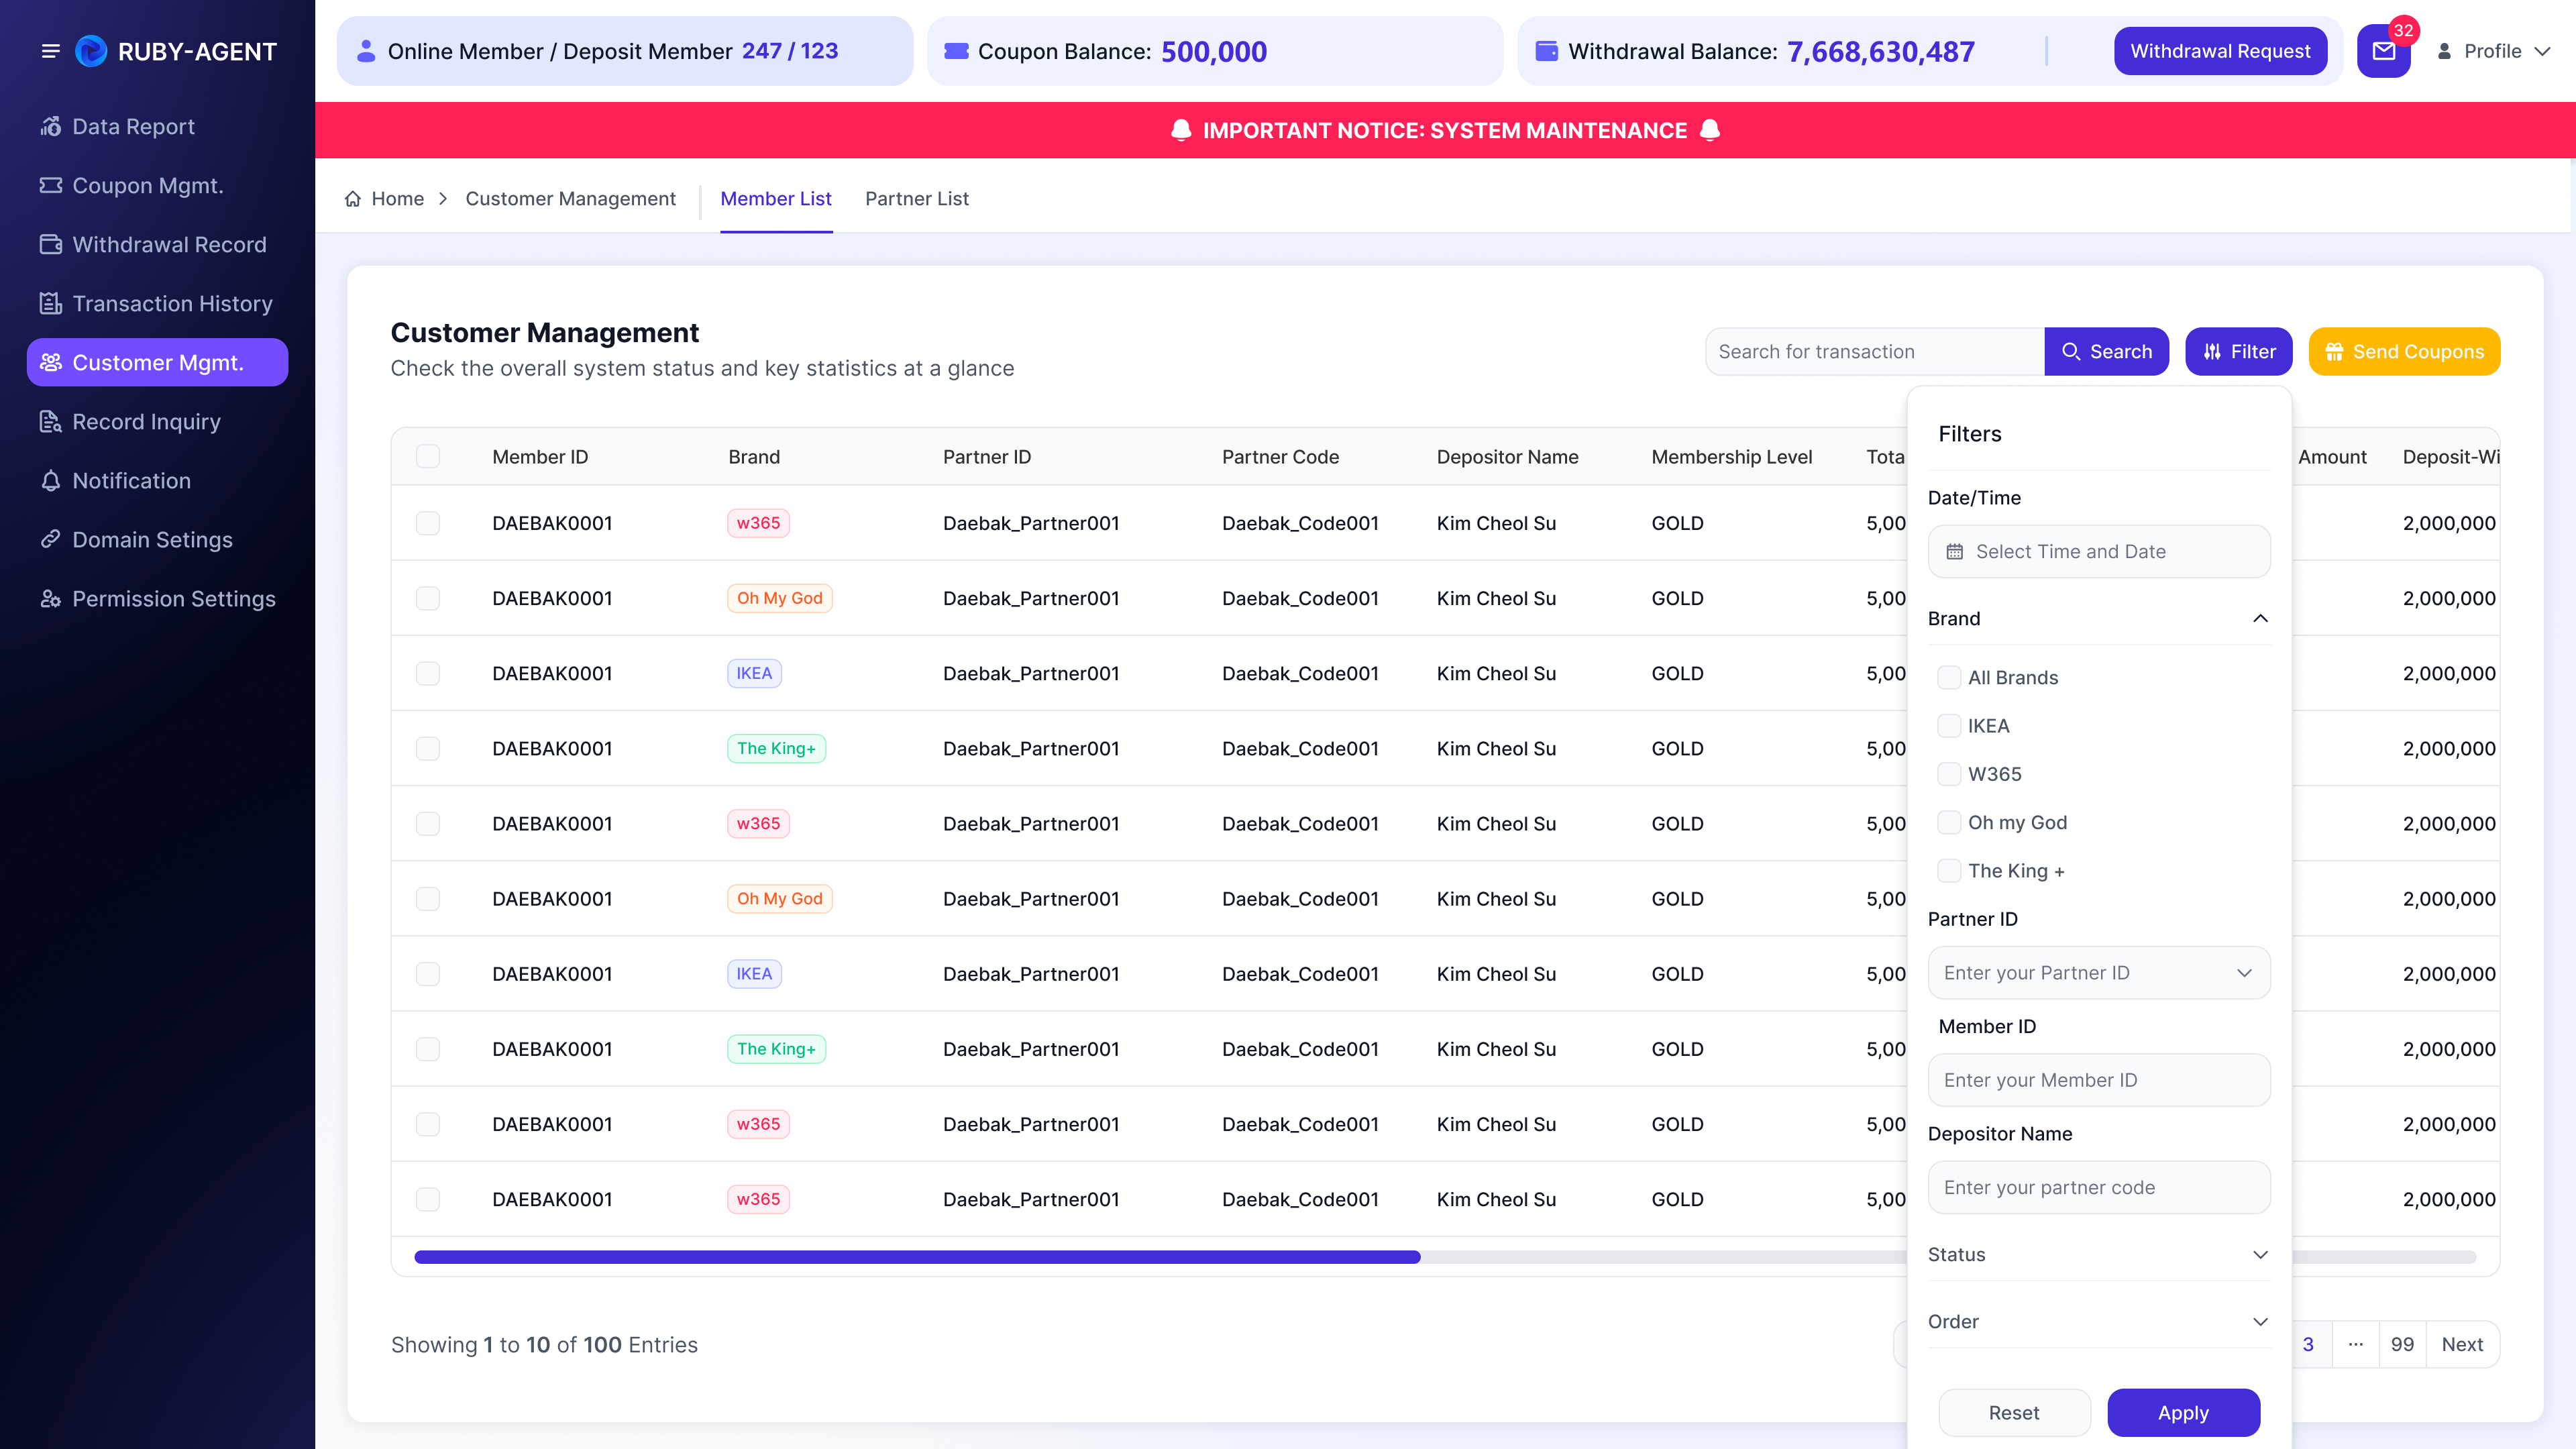Click the magnifier icon in Search button

coord(2071,352)
